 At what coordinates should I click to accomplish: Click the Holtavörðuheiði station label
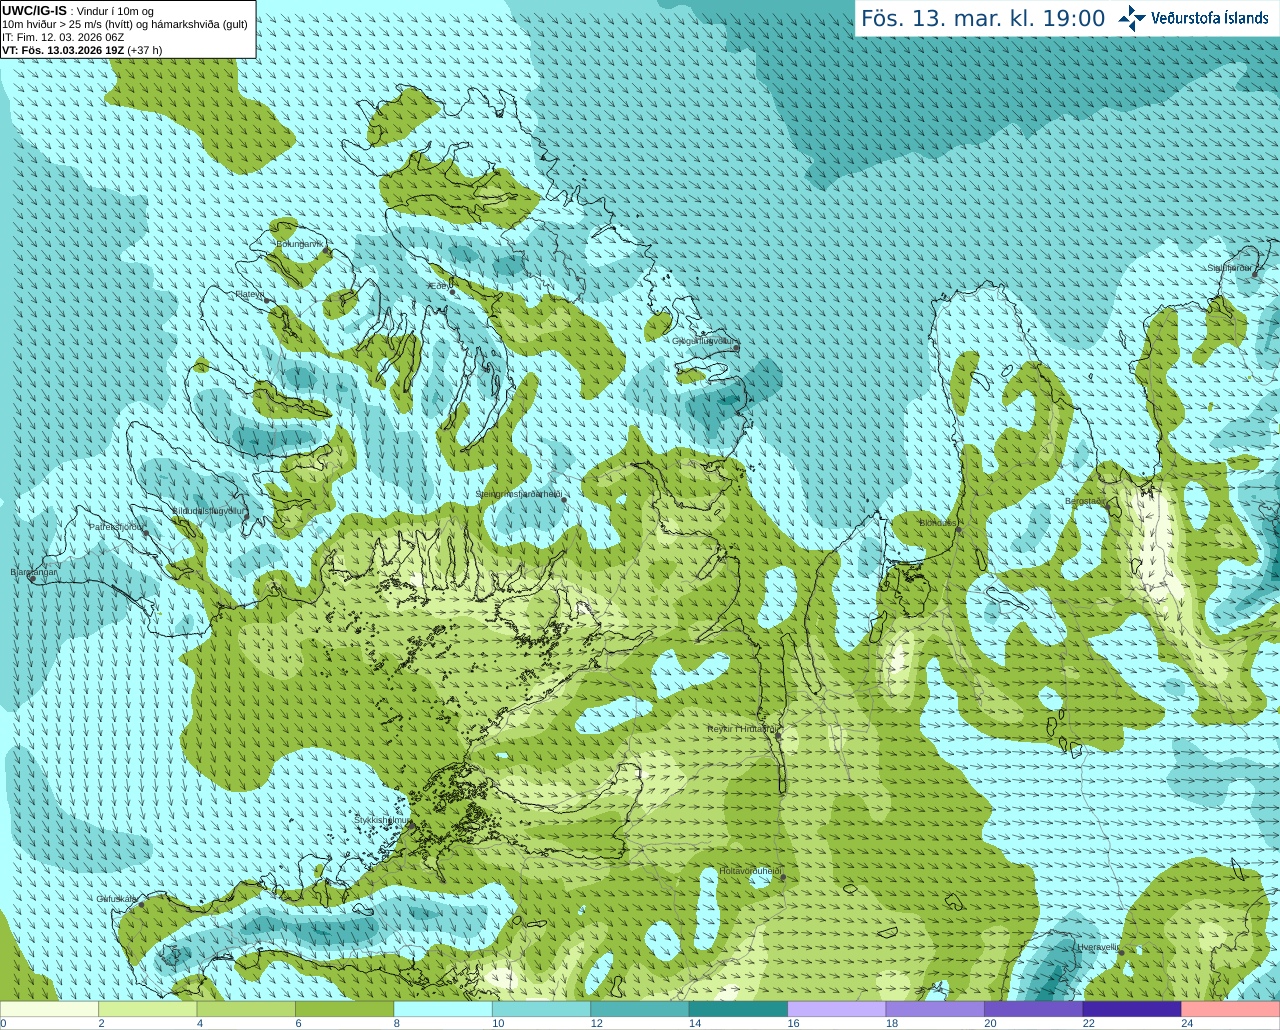(x=750, y=870)
